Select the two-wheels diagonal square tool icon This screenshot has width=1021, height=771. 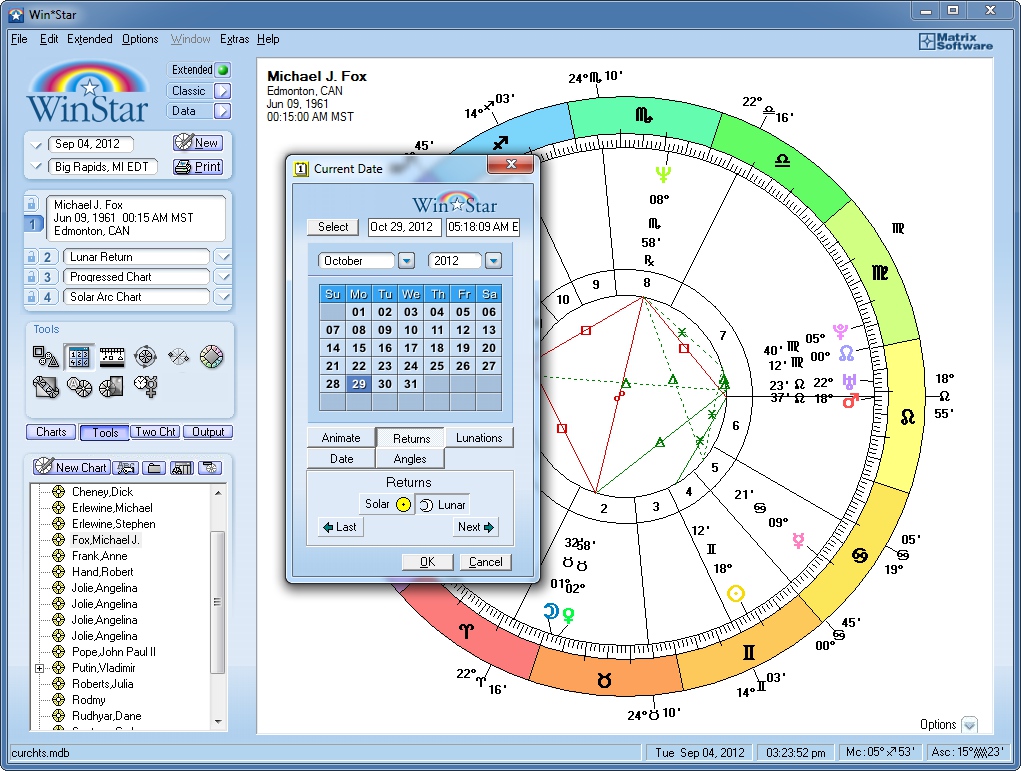(x=46, y=387)
